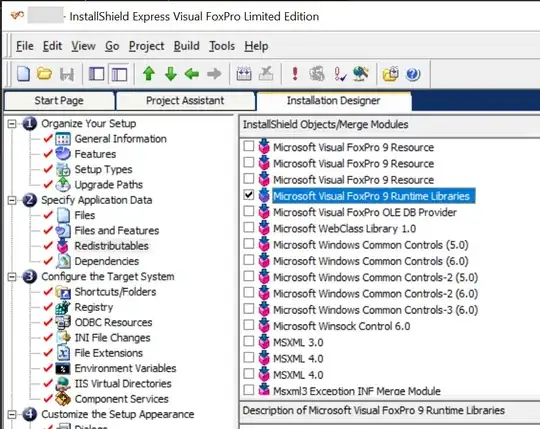540x429 pixels.
Task: Click the IIS Virtual Directories icon
Action: pos(63,384)
